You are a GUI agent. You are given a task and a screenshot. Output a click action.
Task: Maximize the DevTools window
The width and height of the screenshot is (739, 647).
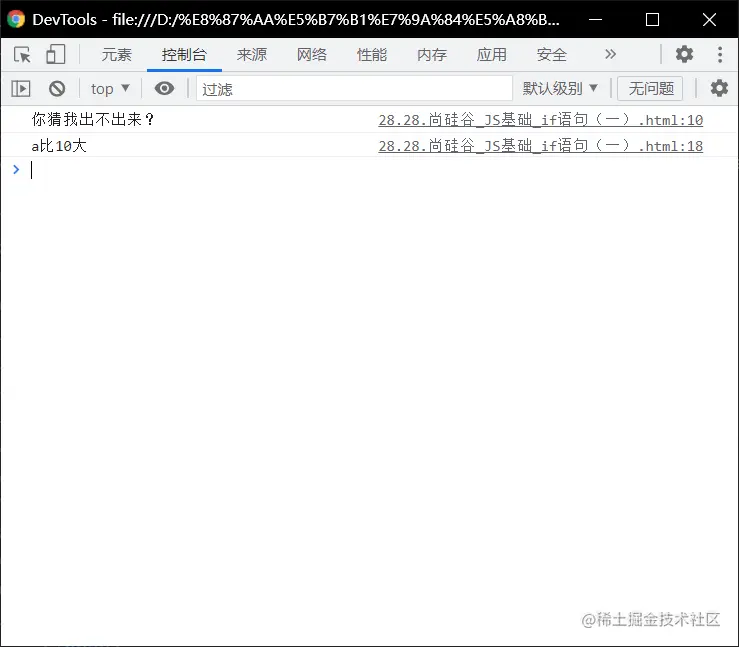[652, 19]
